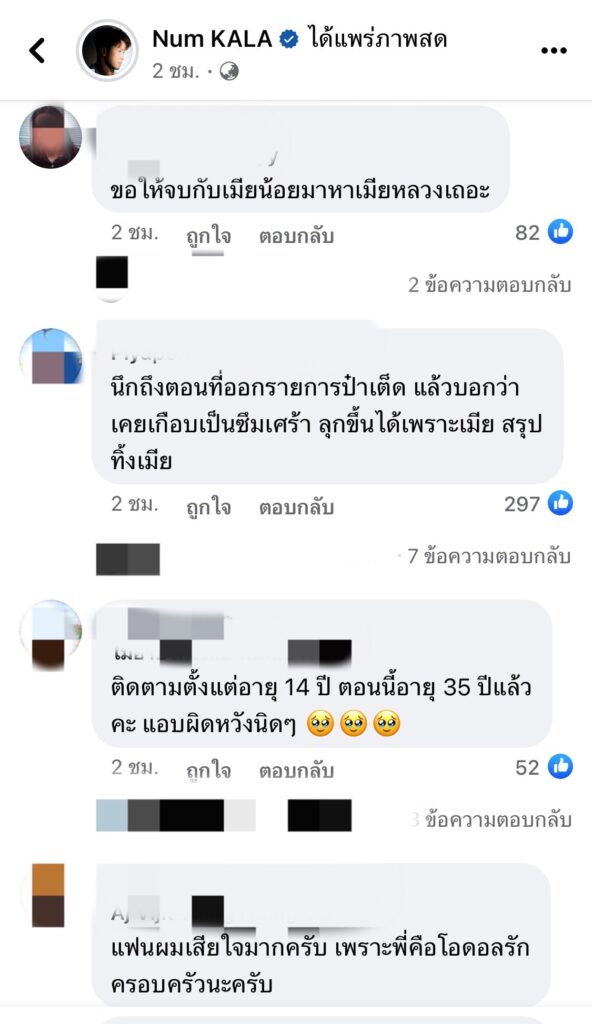Tap the globe public visibility icon

(229, 71)
